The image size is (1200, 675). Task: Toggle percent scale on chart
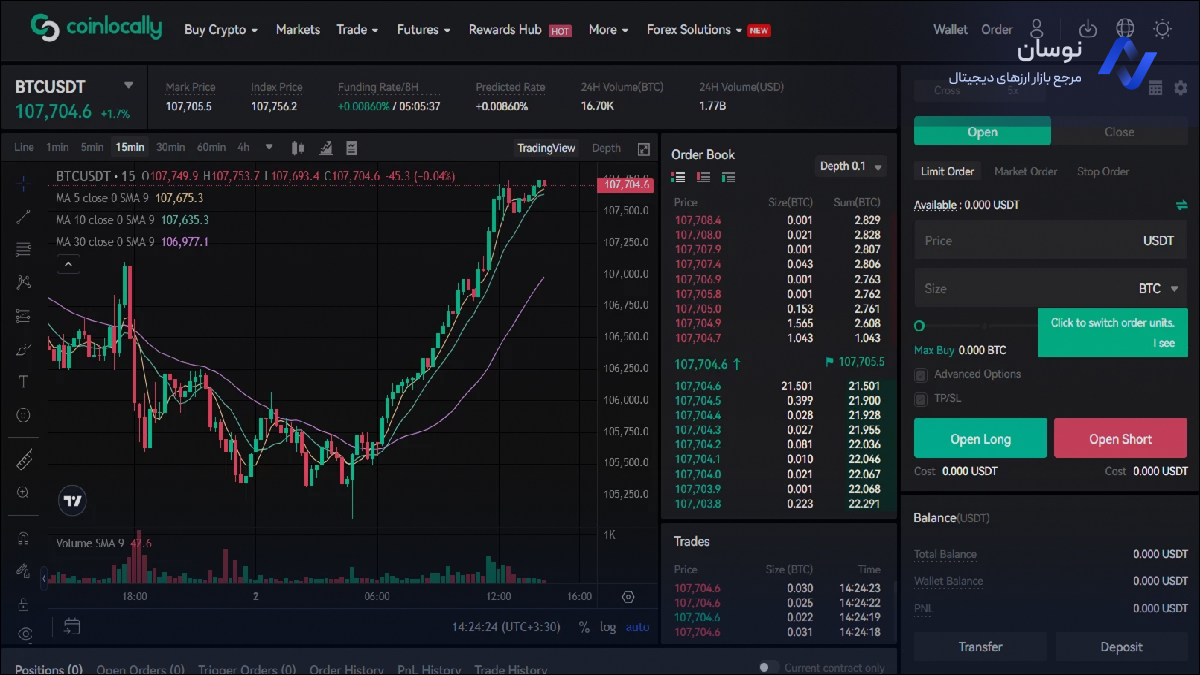click(584, 627)
